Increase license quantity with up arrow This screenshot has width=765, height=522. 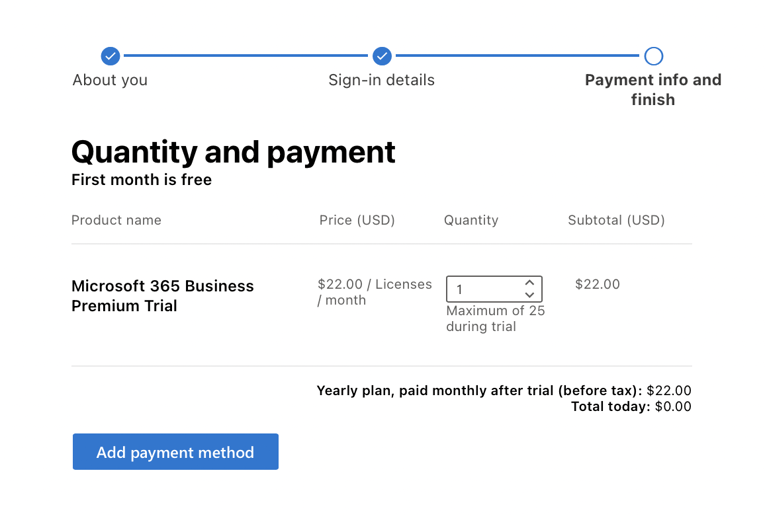click(x=529, y=283)
